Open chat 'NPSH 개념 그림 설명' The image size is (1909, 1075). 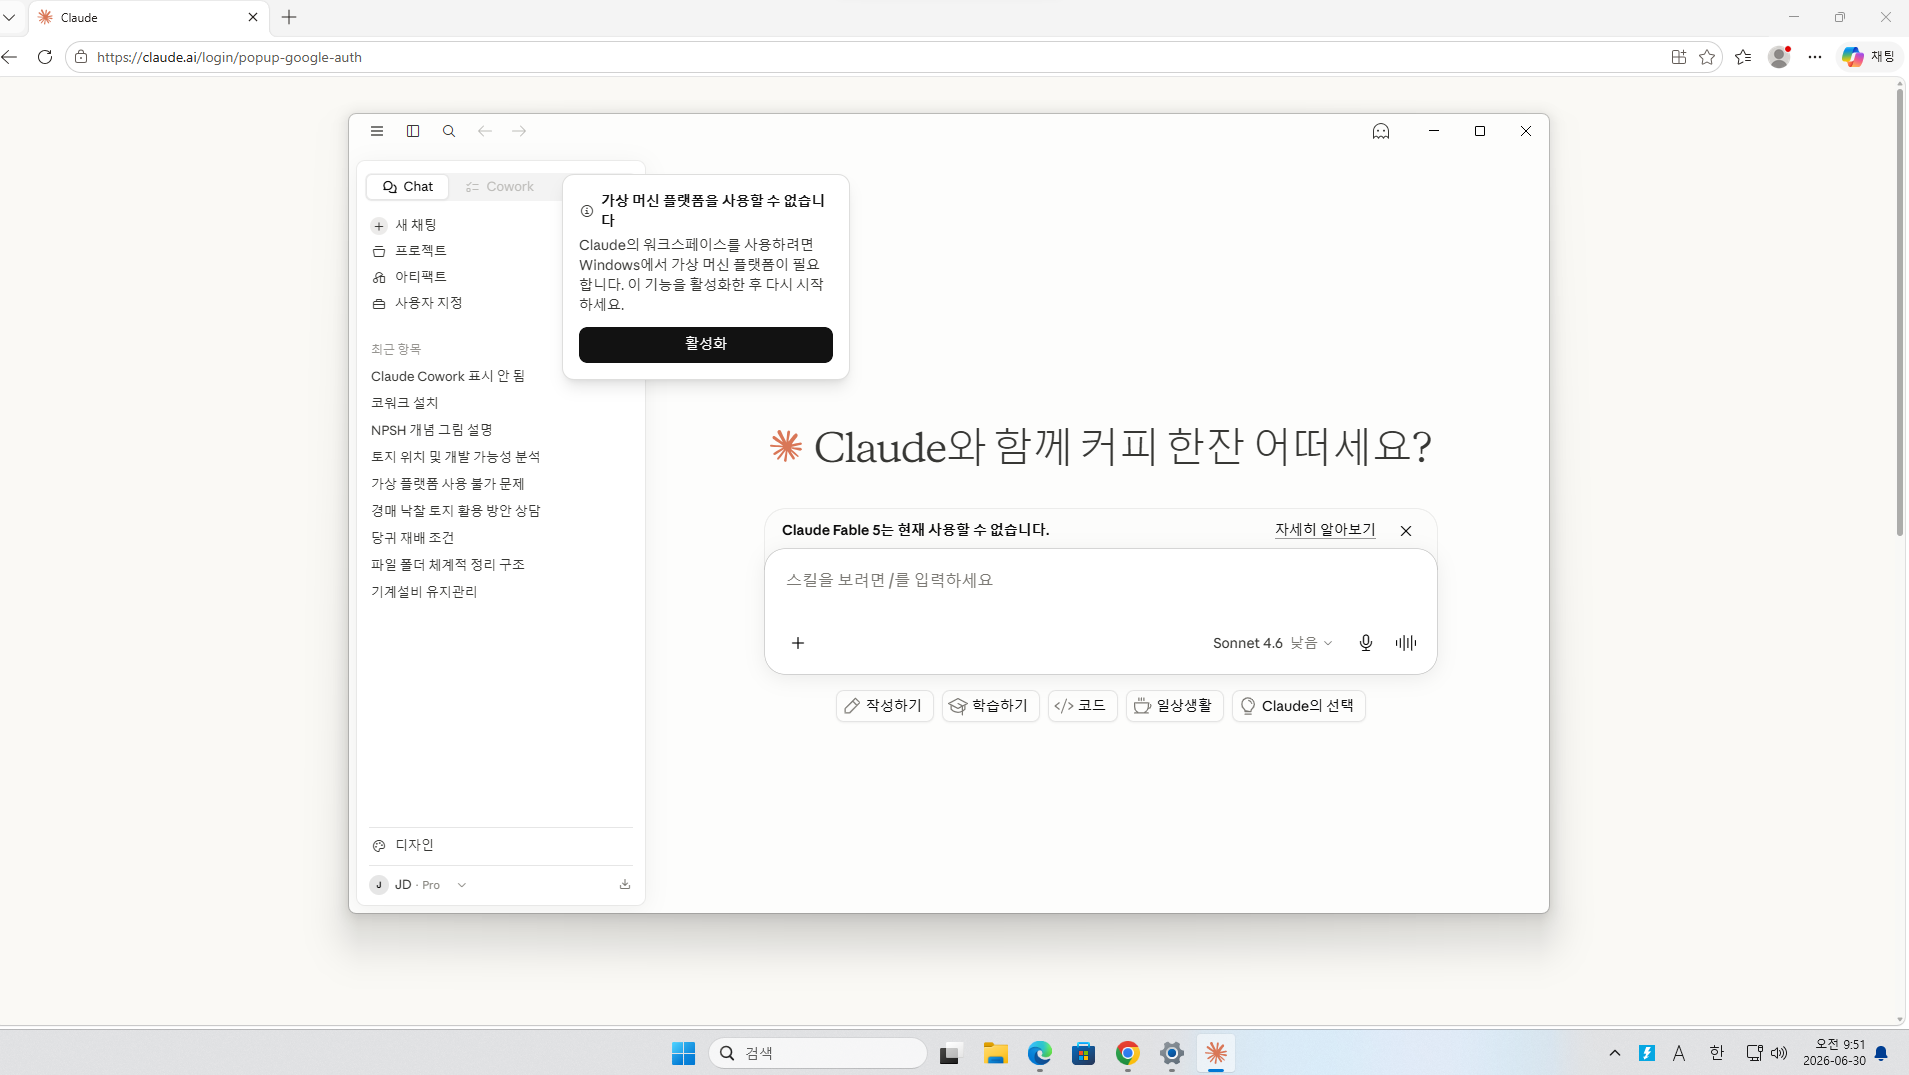click(432, 431)
